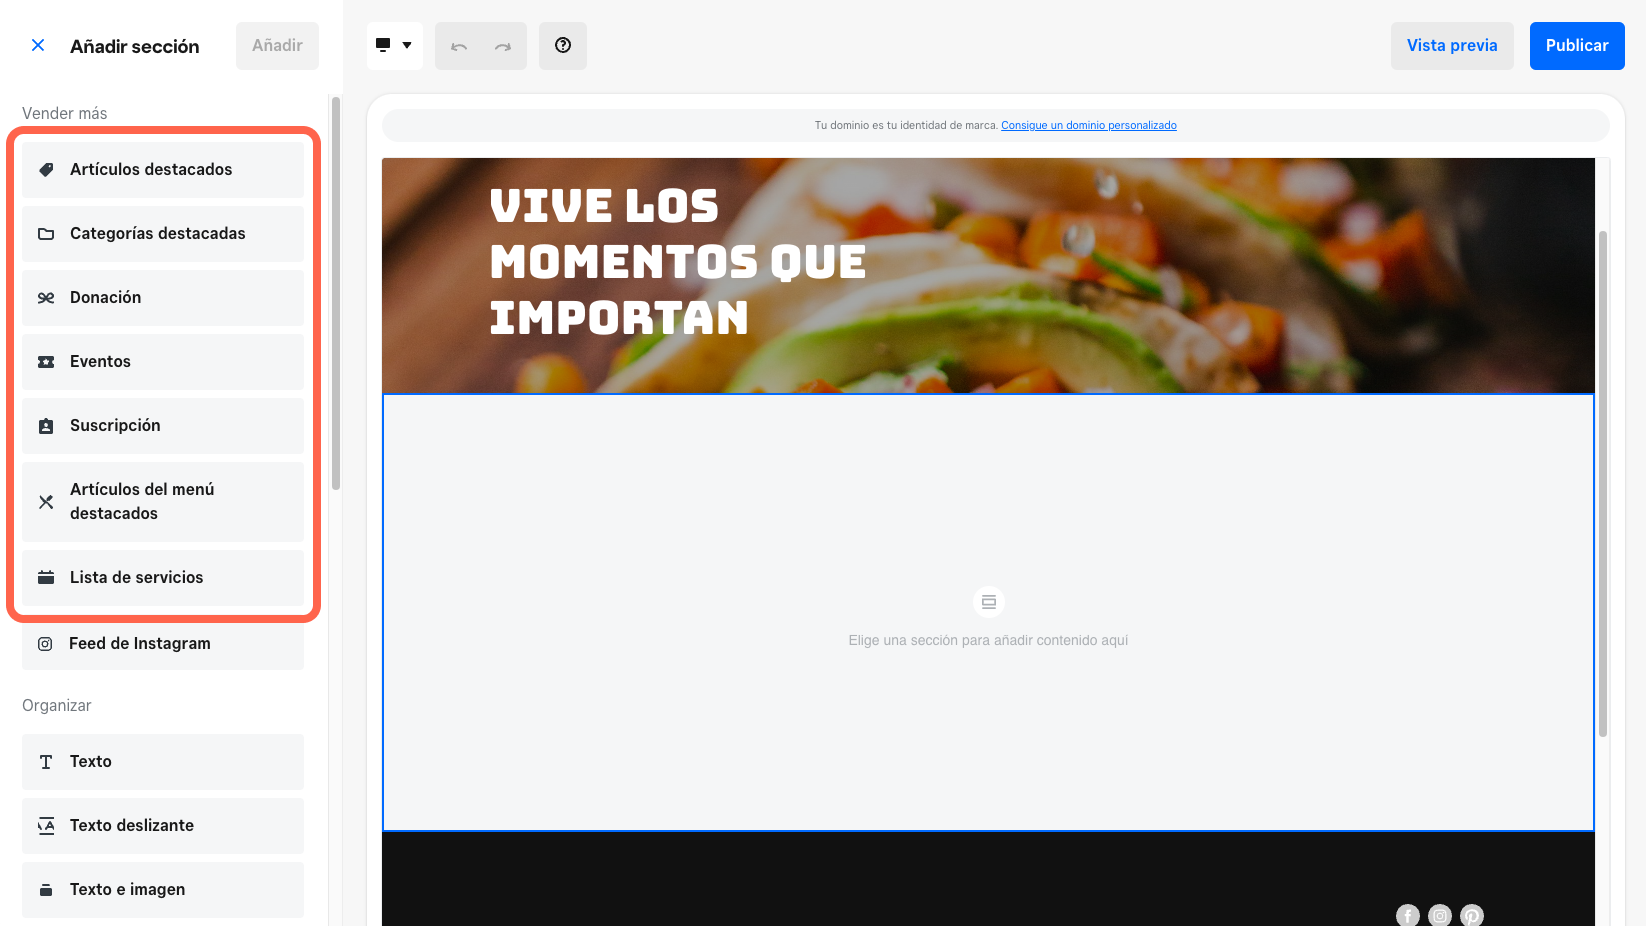This screenshot has height=926, width=1646.
Task: Click the Publicar button
Action: click(x=1577, y=46)
